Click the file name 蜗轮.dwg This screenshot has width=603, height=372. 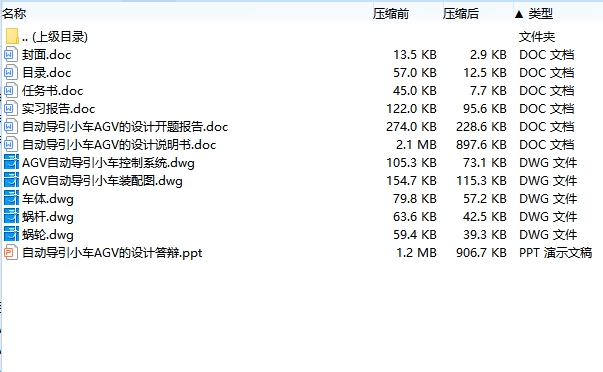[48, 235]
